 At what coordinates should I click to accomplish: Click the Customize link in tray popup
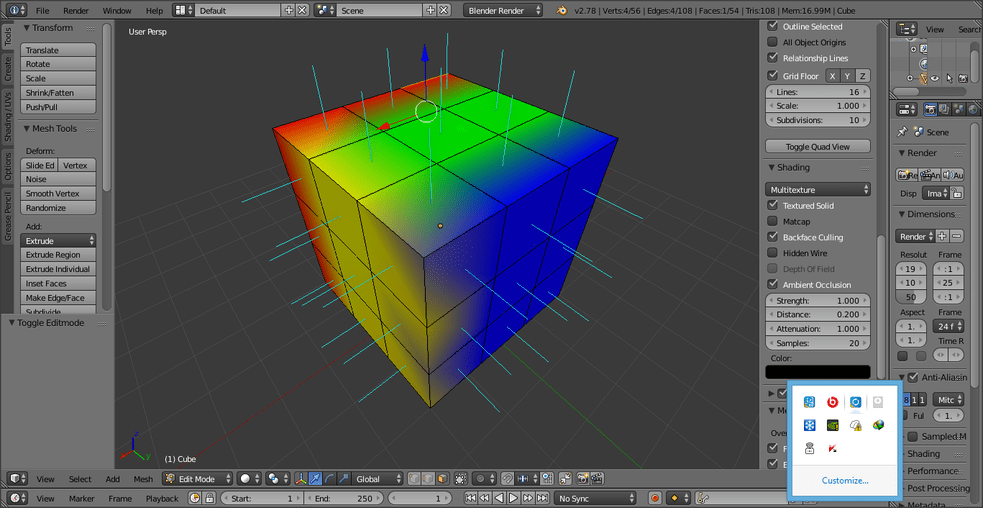tap(845, 480)
